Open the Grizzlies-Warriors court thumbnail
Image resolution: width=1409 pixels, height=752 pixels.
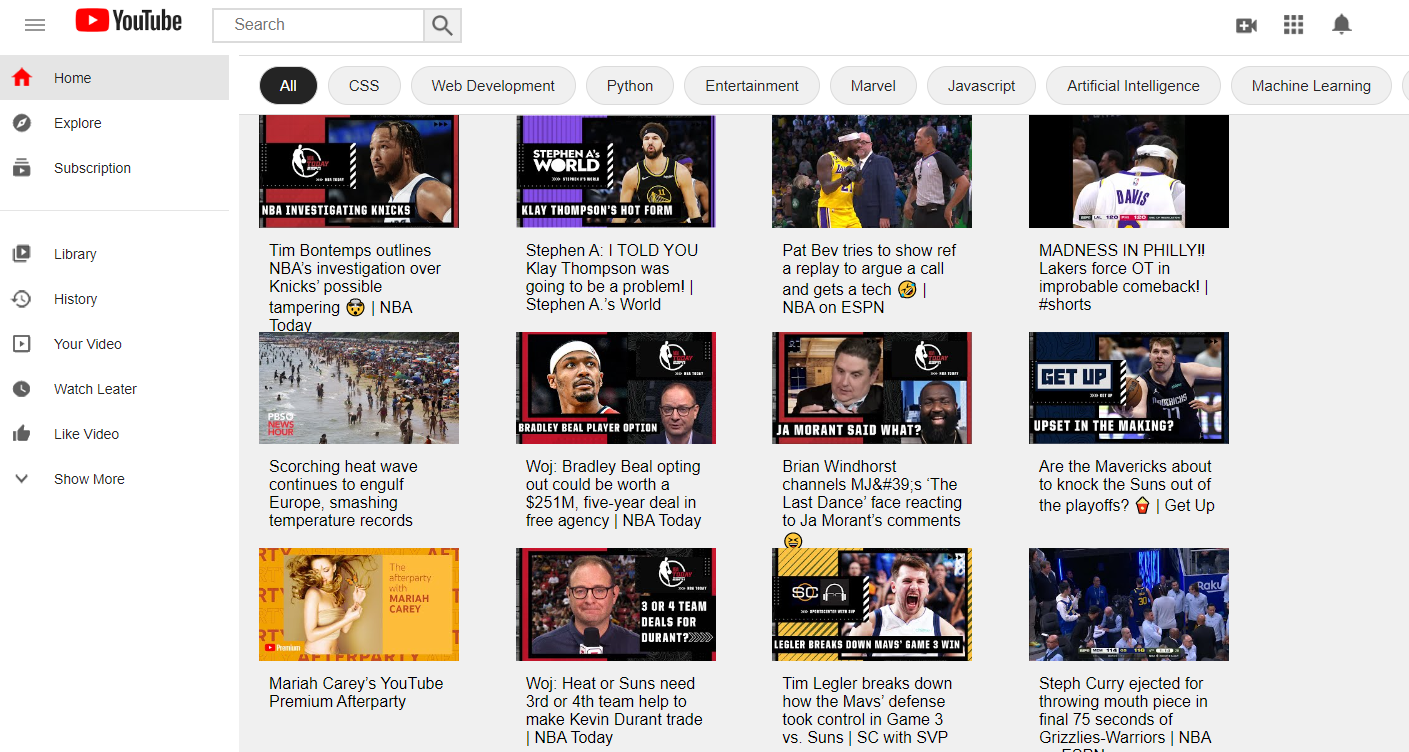tap(1129, 604)
